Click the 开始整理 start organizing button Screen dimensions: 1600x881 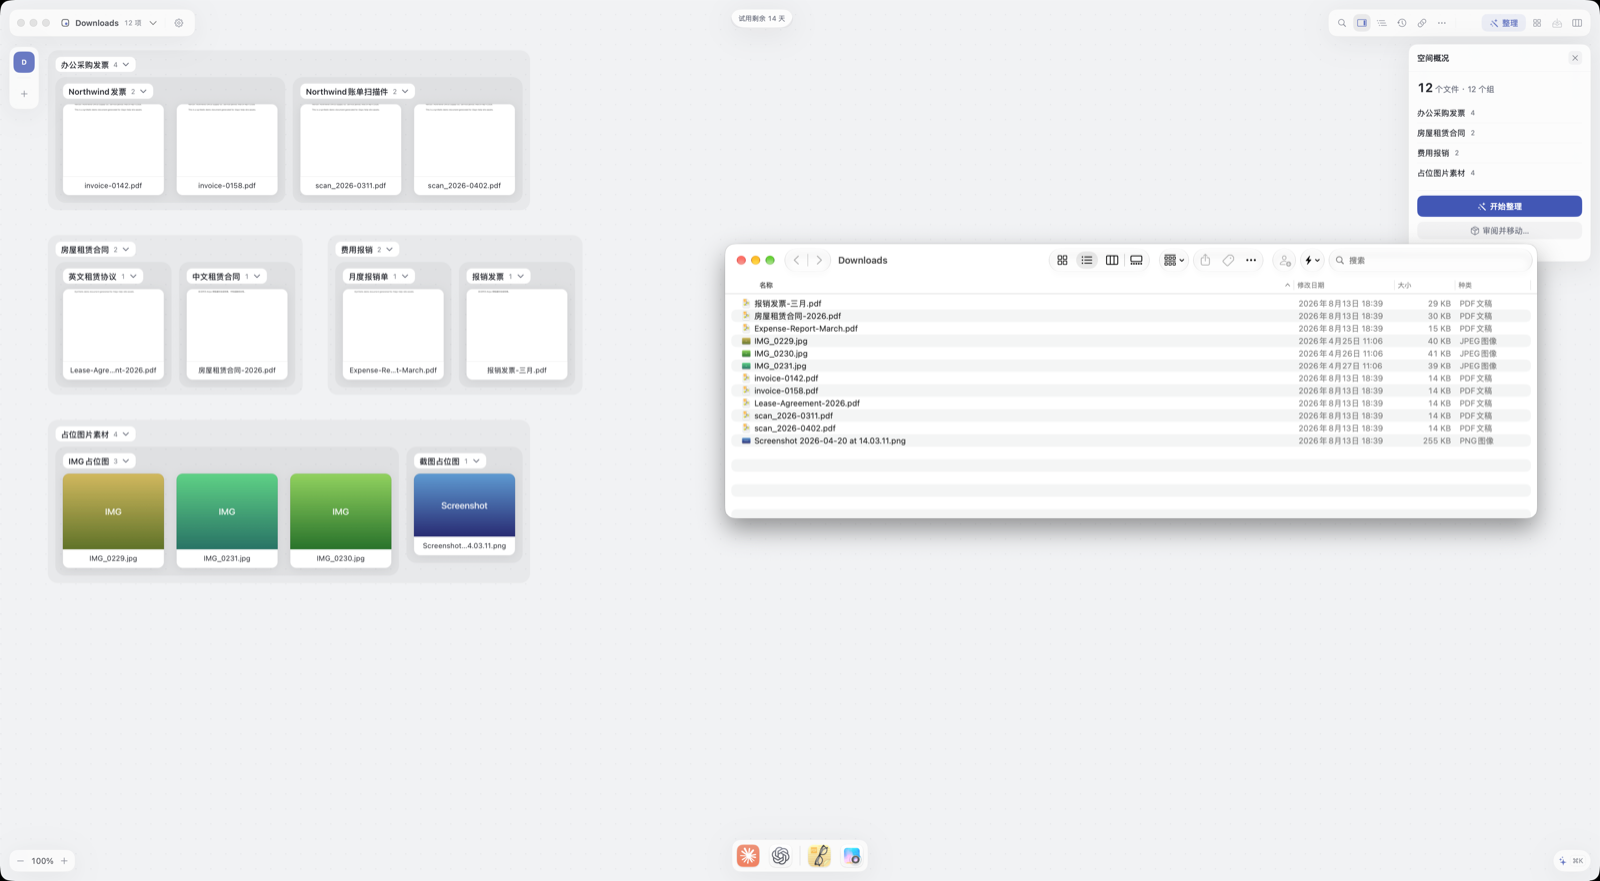coord(1499,206)
